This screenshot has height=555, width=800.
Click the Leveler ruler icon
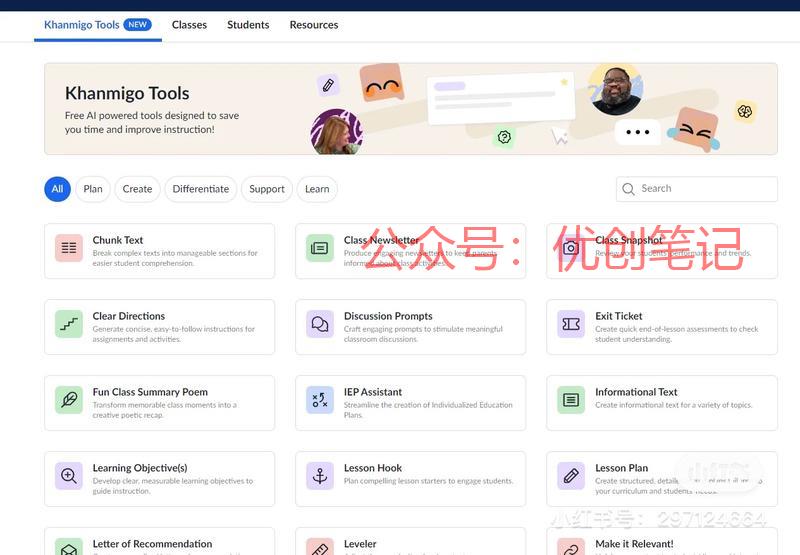point(320,547)
